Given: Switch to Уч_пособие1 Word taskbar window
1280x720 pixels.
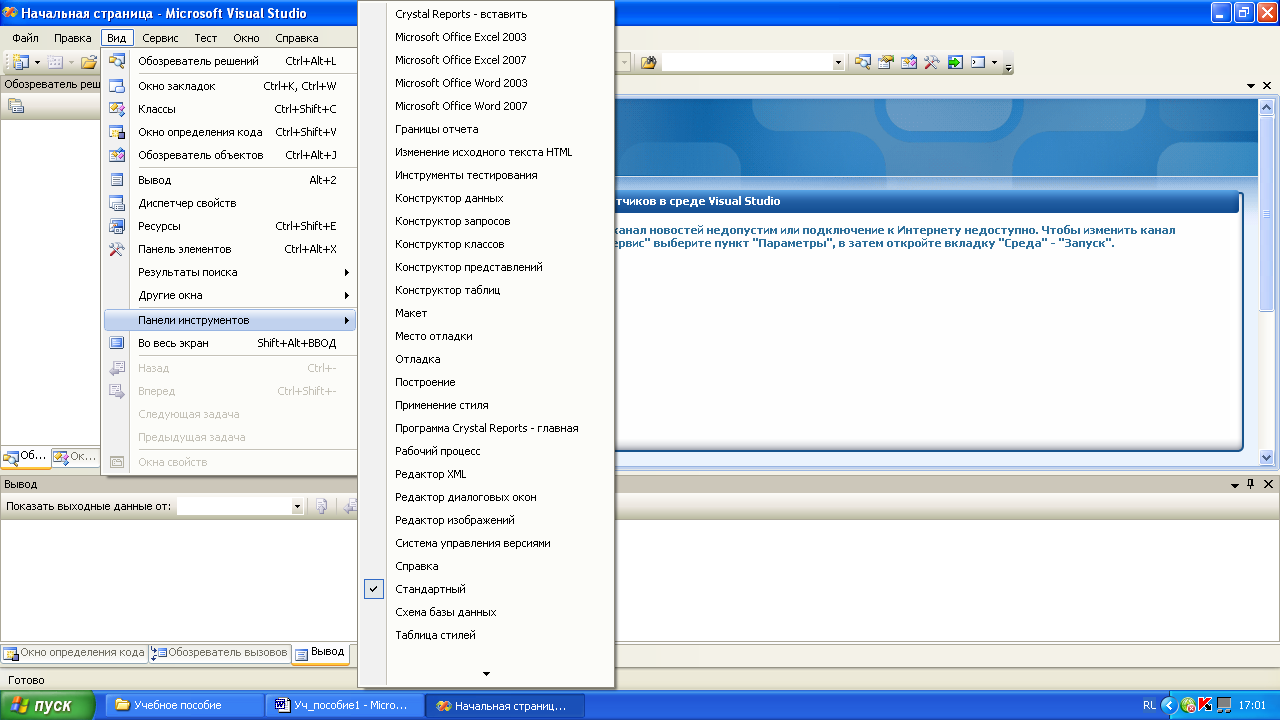Looking at the screenshot, I should coord(344,705).
